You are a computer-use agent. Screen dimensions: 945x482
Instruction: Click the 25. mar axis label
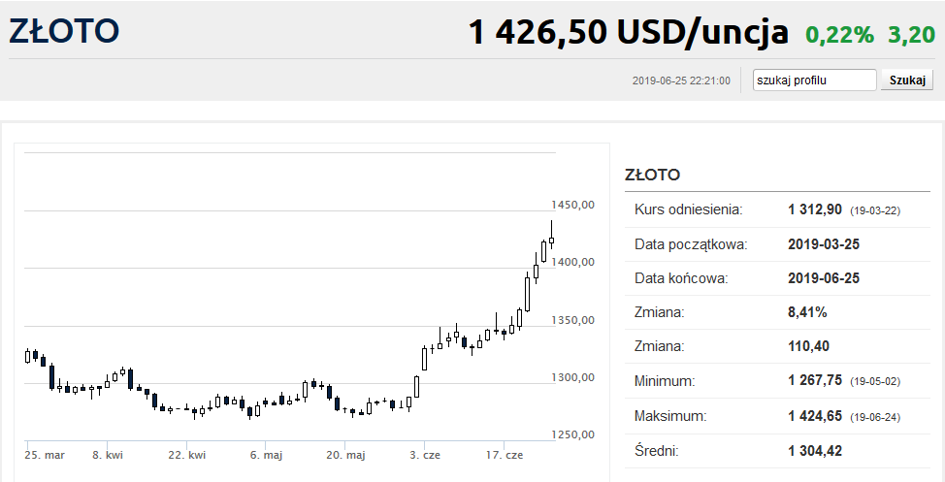coord(45,455)
